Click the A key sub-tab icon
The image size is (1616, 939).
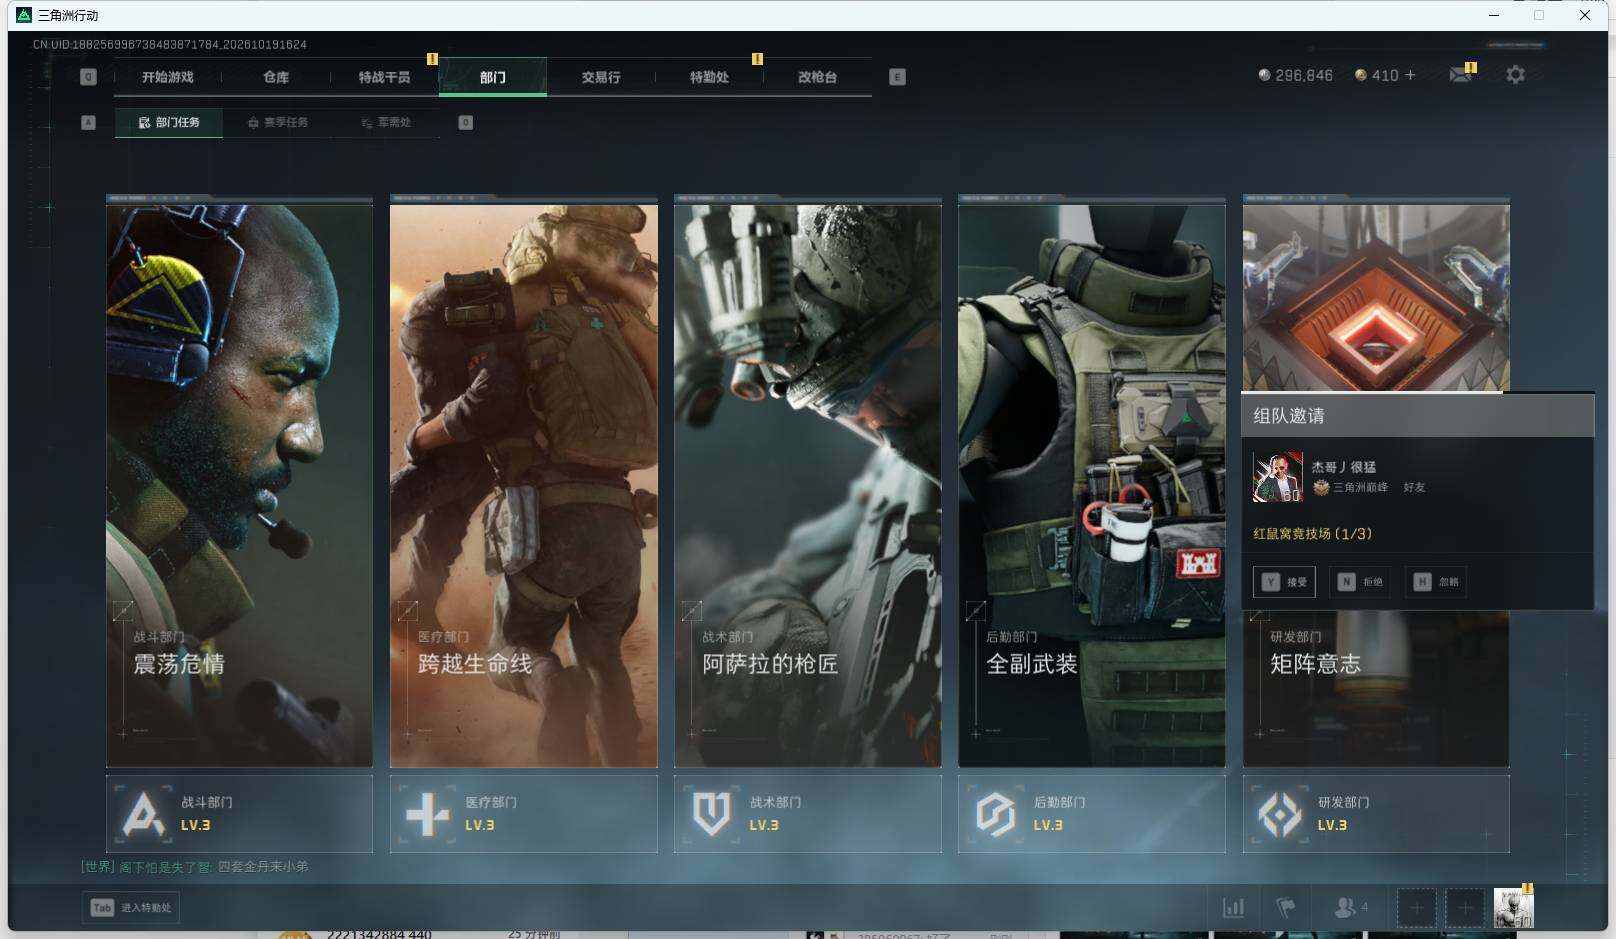tap(88, 122)
